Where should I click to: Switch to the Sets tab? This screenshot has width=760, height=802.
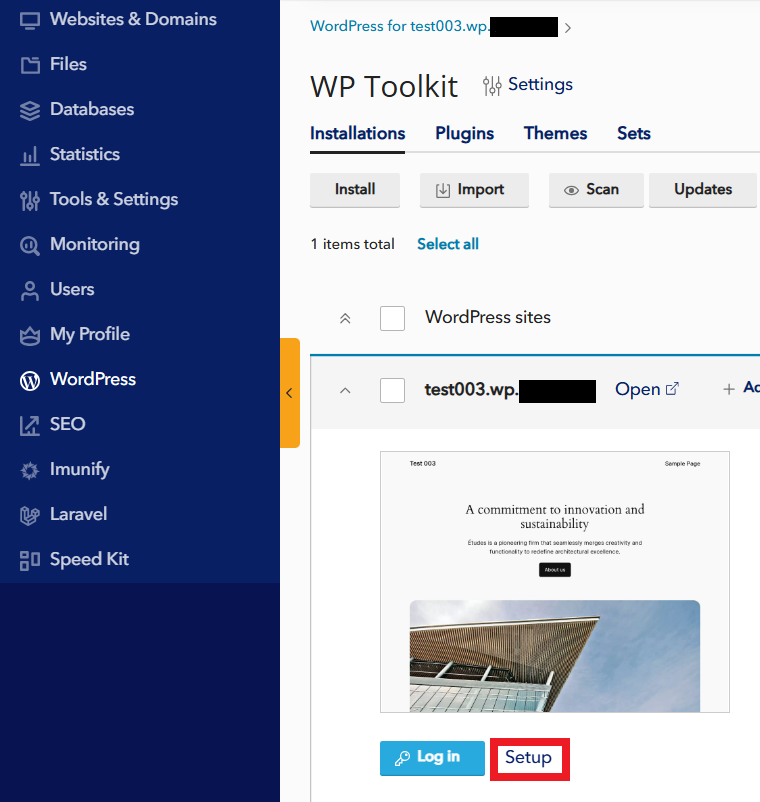click(634, 133)
